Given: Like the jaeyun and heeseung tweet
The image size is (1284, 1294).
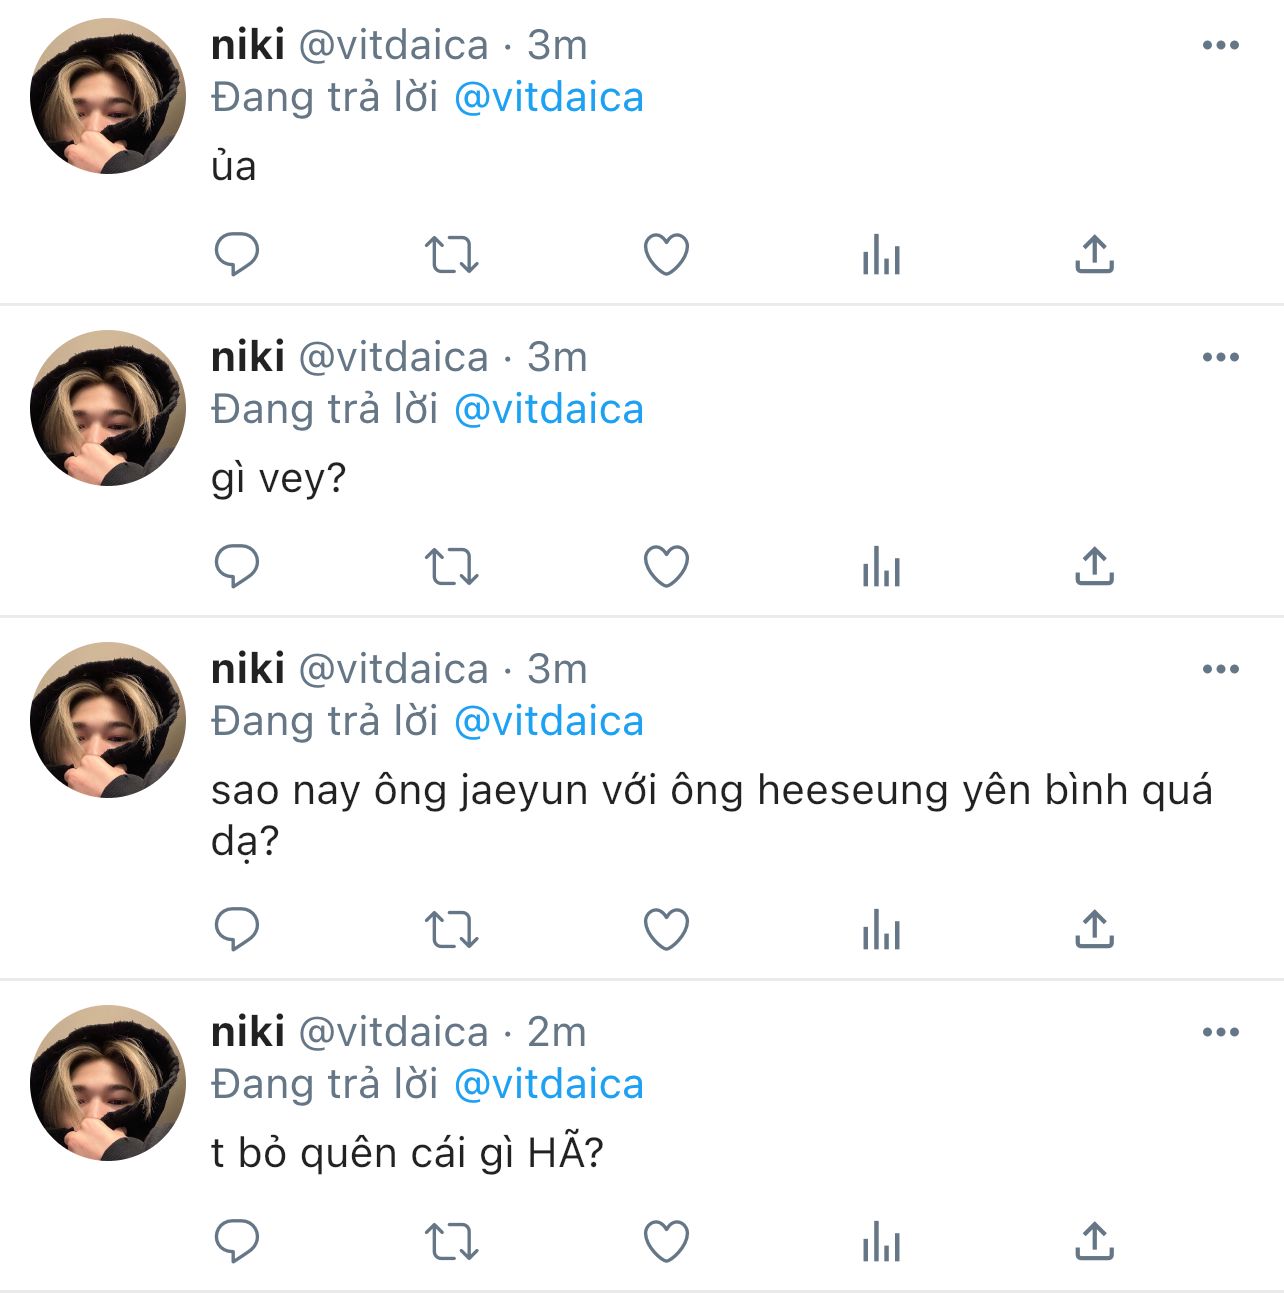Looking at the screenshot, I should [x=666, y=929].
